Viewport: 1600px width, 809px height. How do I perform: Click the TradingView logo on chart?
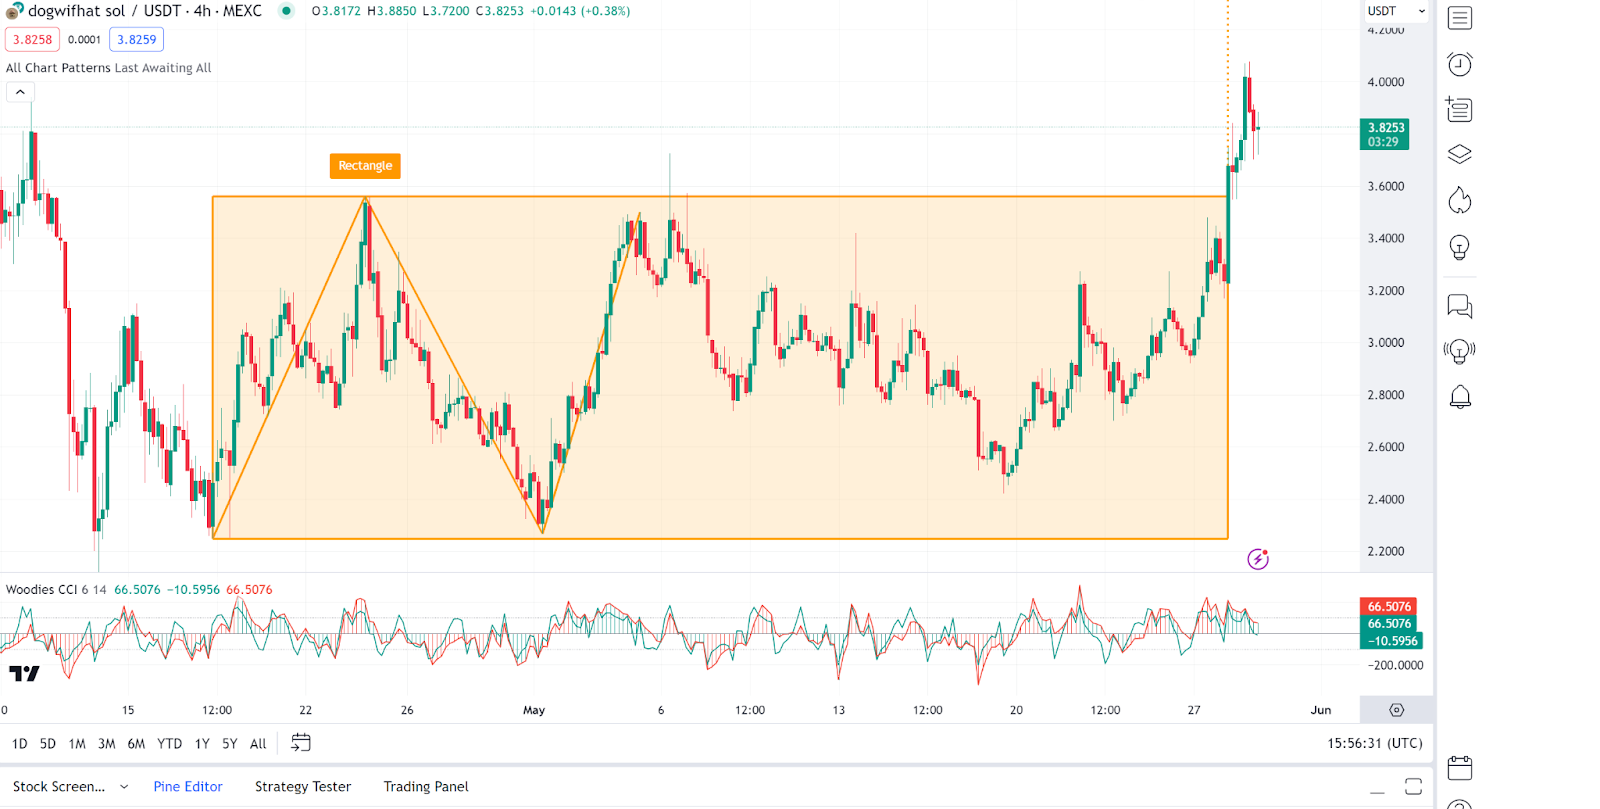tap(24, 674)
